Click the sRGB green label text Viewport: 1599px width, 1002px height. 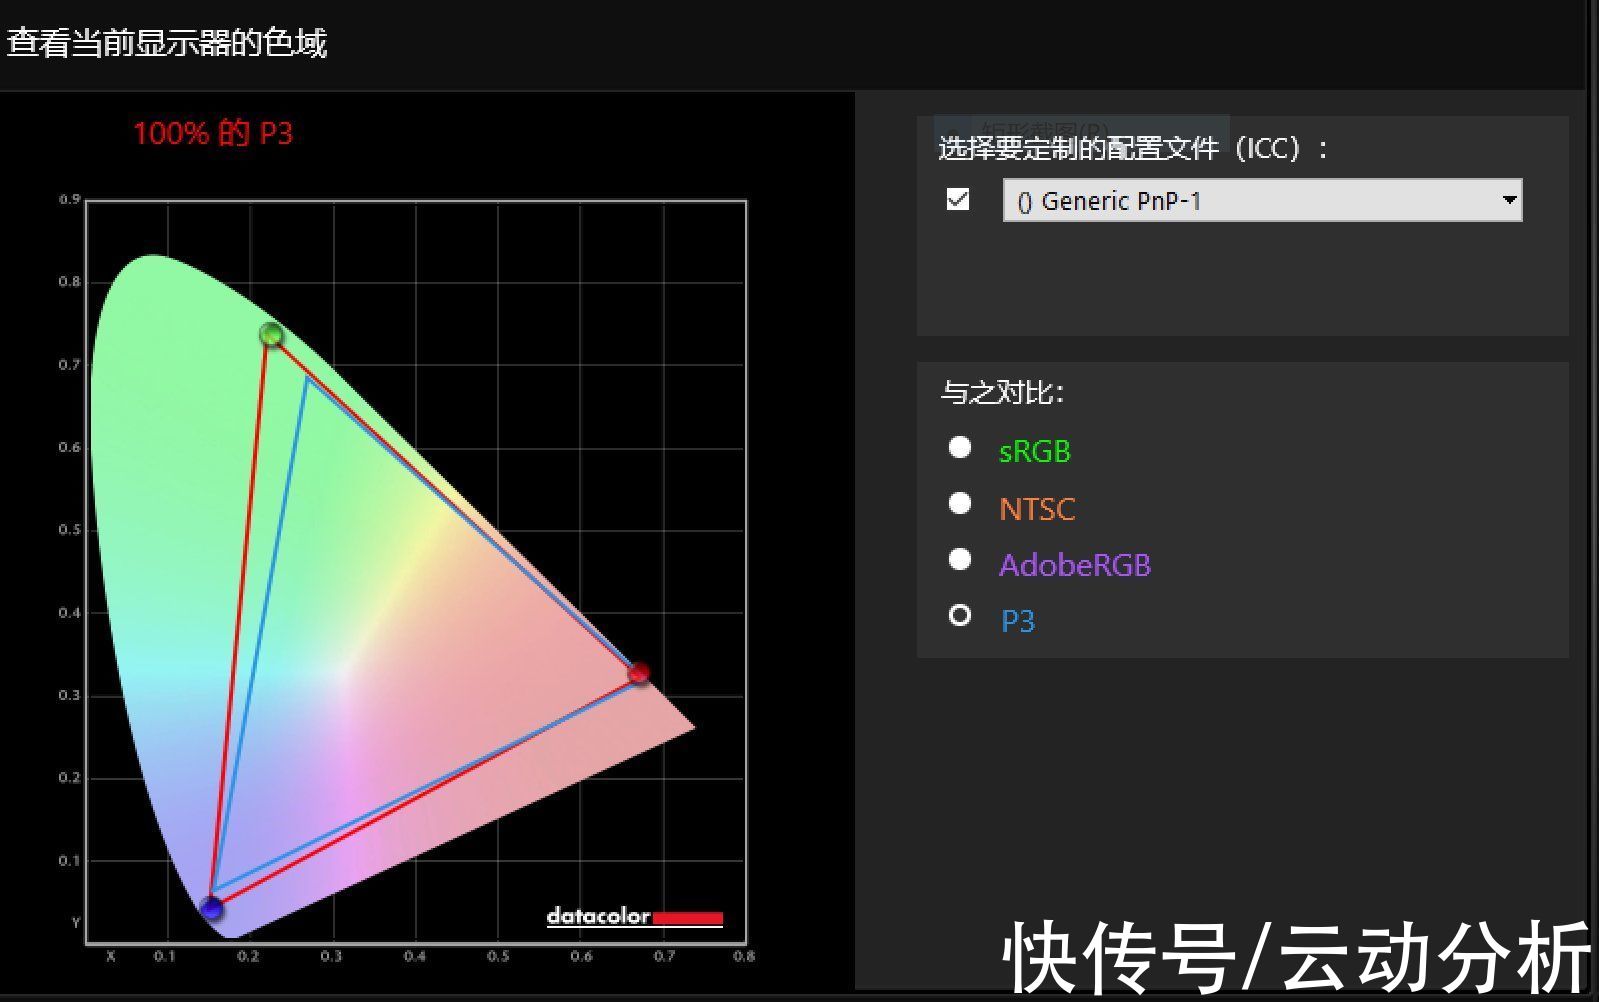[1035, 452]
